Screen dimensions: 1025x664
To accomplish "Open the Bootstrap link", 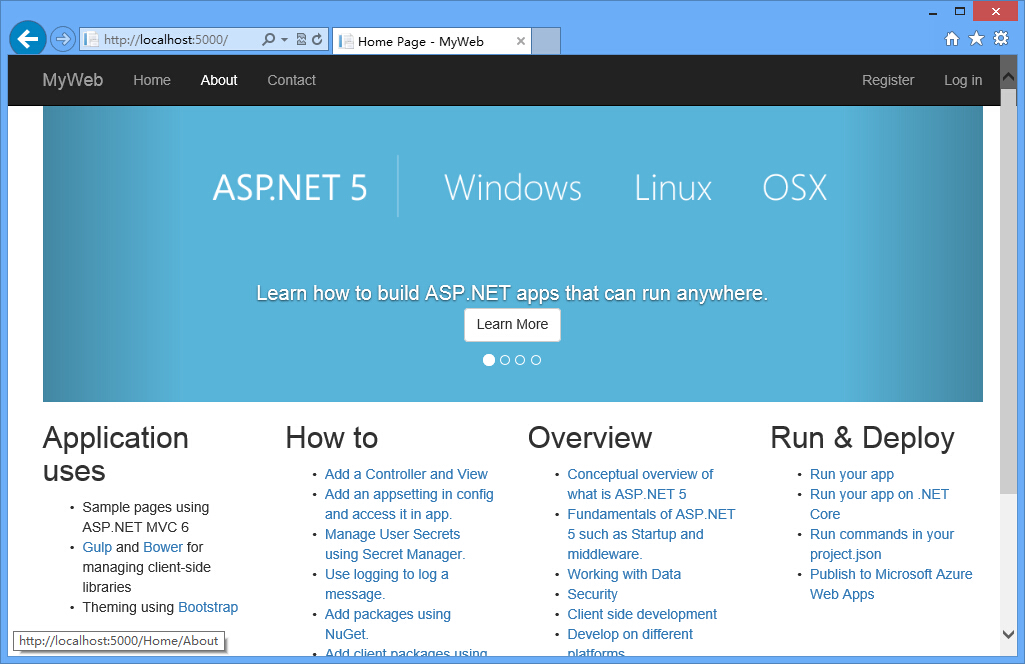I will tap(207, 607).
